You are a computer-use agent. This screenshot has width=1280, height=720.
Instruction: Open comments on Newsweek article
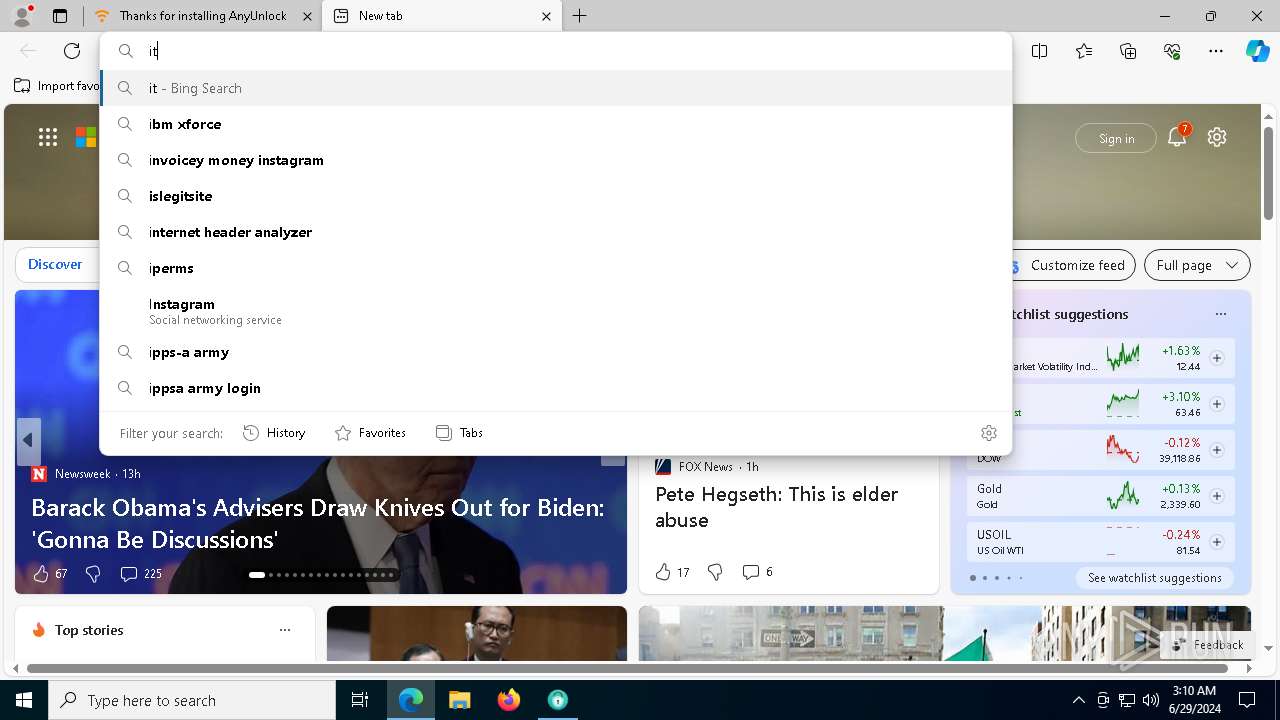pyautogui.click(x=140, y=573)
